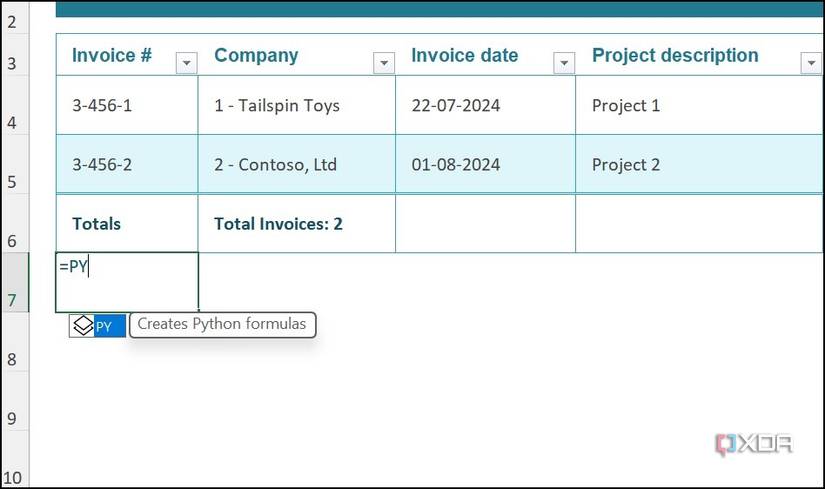
Task: Select the Tailspin Toys company cell
Action: click(x=296, y=105)
